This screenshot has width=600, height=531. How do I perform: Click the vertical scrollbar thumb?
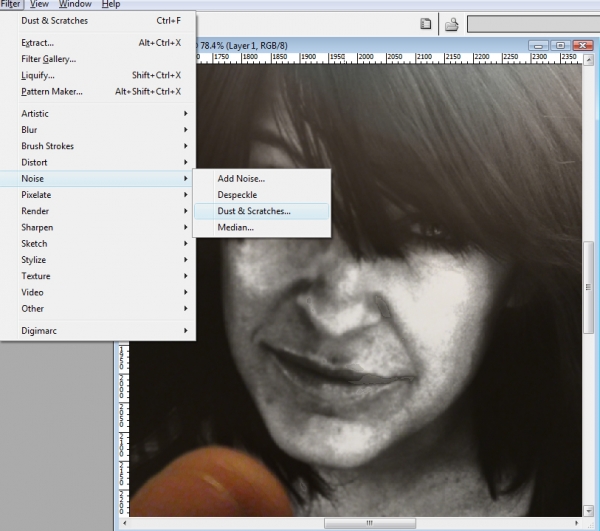(x=589, y=287)
